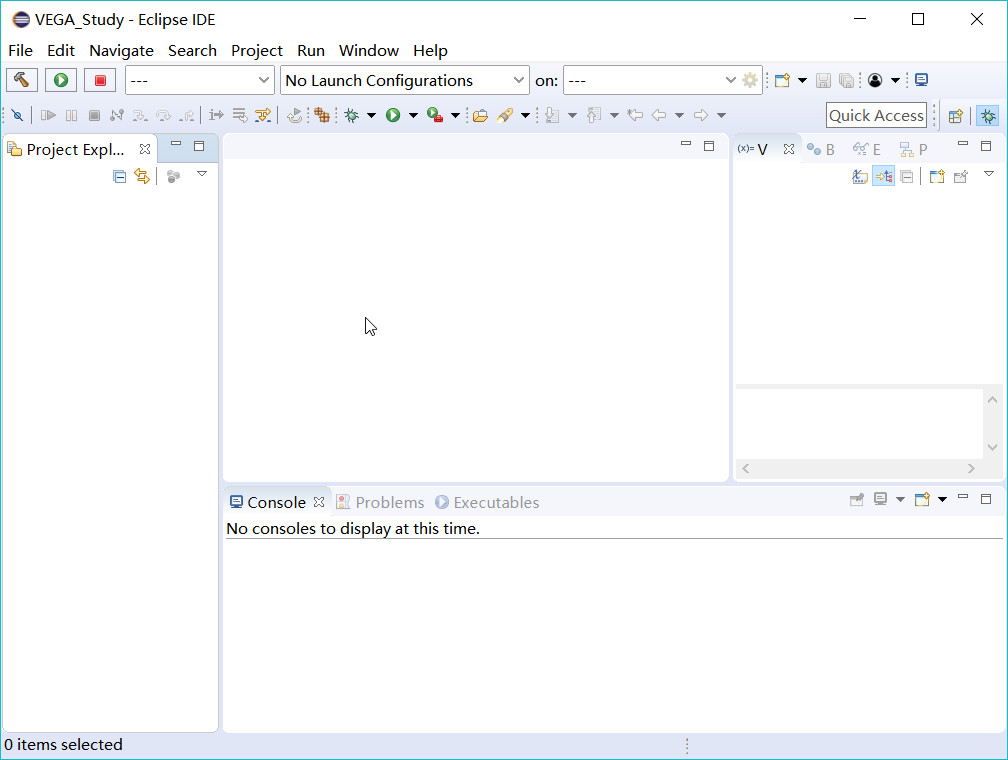Expand the New wizard dropdown arrow
This screenshot has height=760, width=1008.
(x=802, y=80)
